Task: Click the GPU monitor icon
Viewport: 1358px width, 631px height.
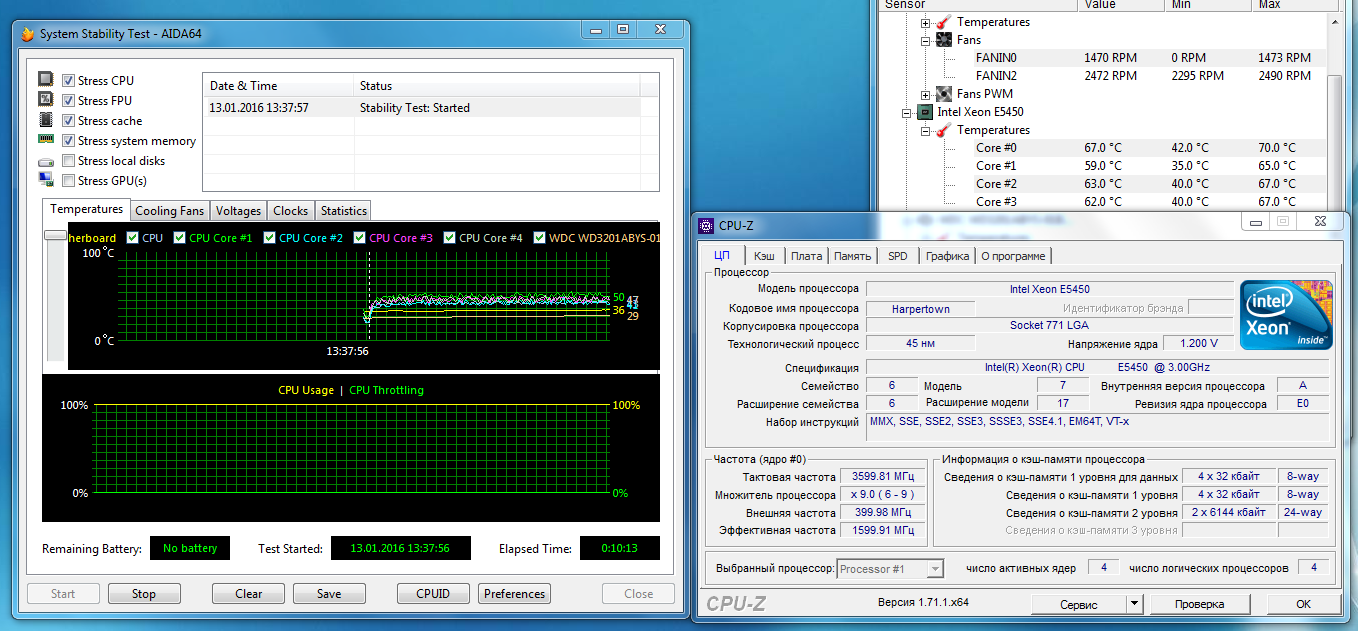Action: point(45,180)
